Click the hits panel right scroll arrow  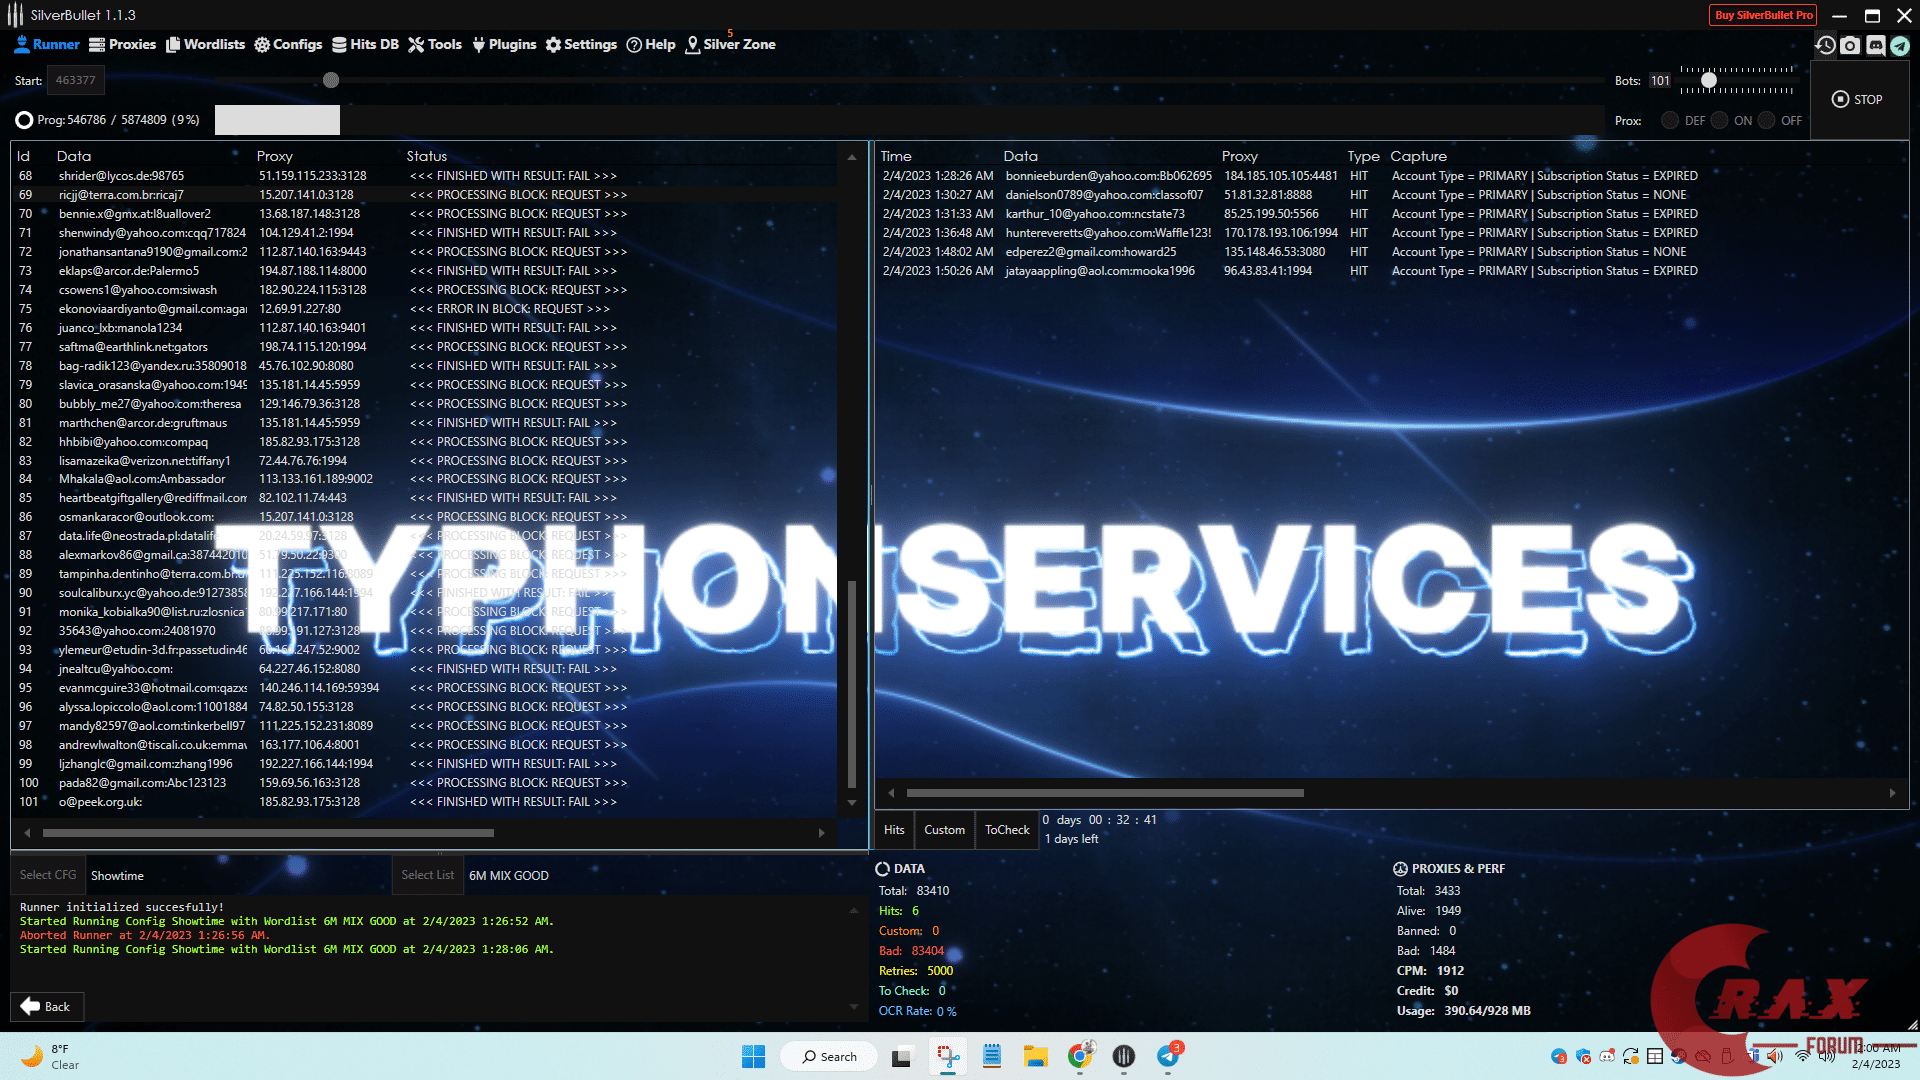click(x=1892, y=793)
